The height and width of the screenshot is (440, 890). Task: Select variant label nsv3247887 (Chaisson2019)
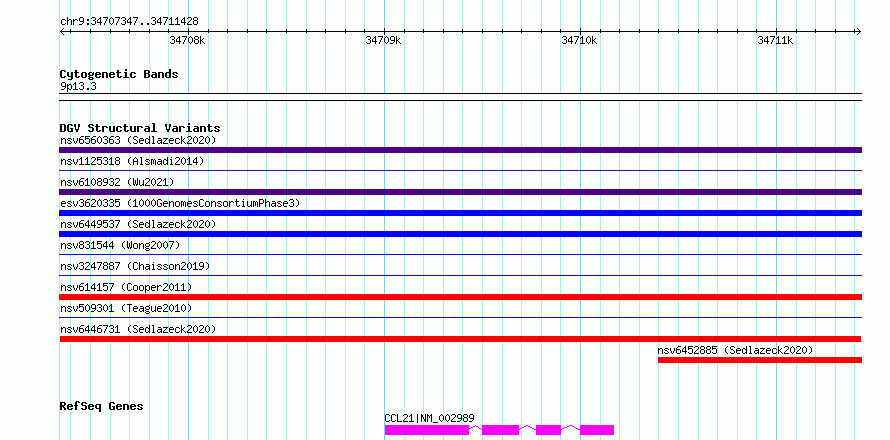click(135, 266)
